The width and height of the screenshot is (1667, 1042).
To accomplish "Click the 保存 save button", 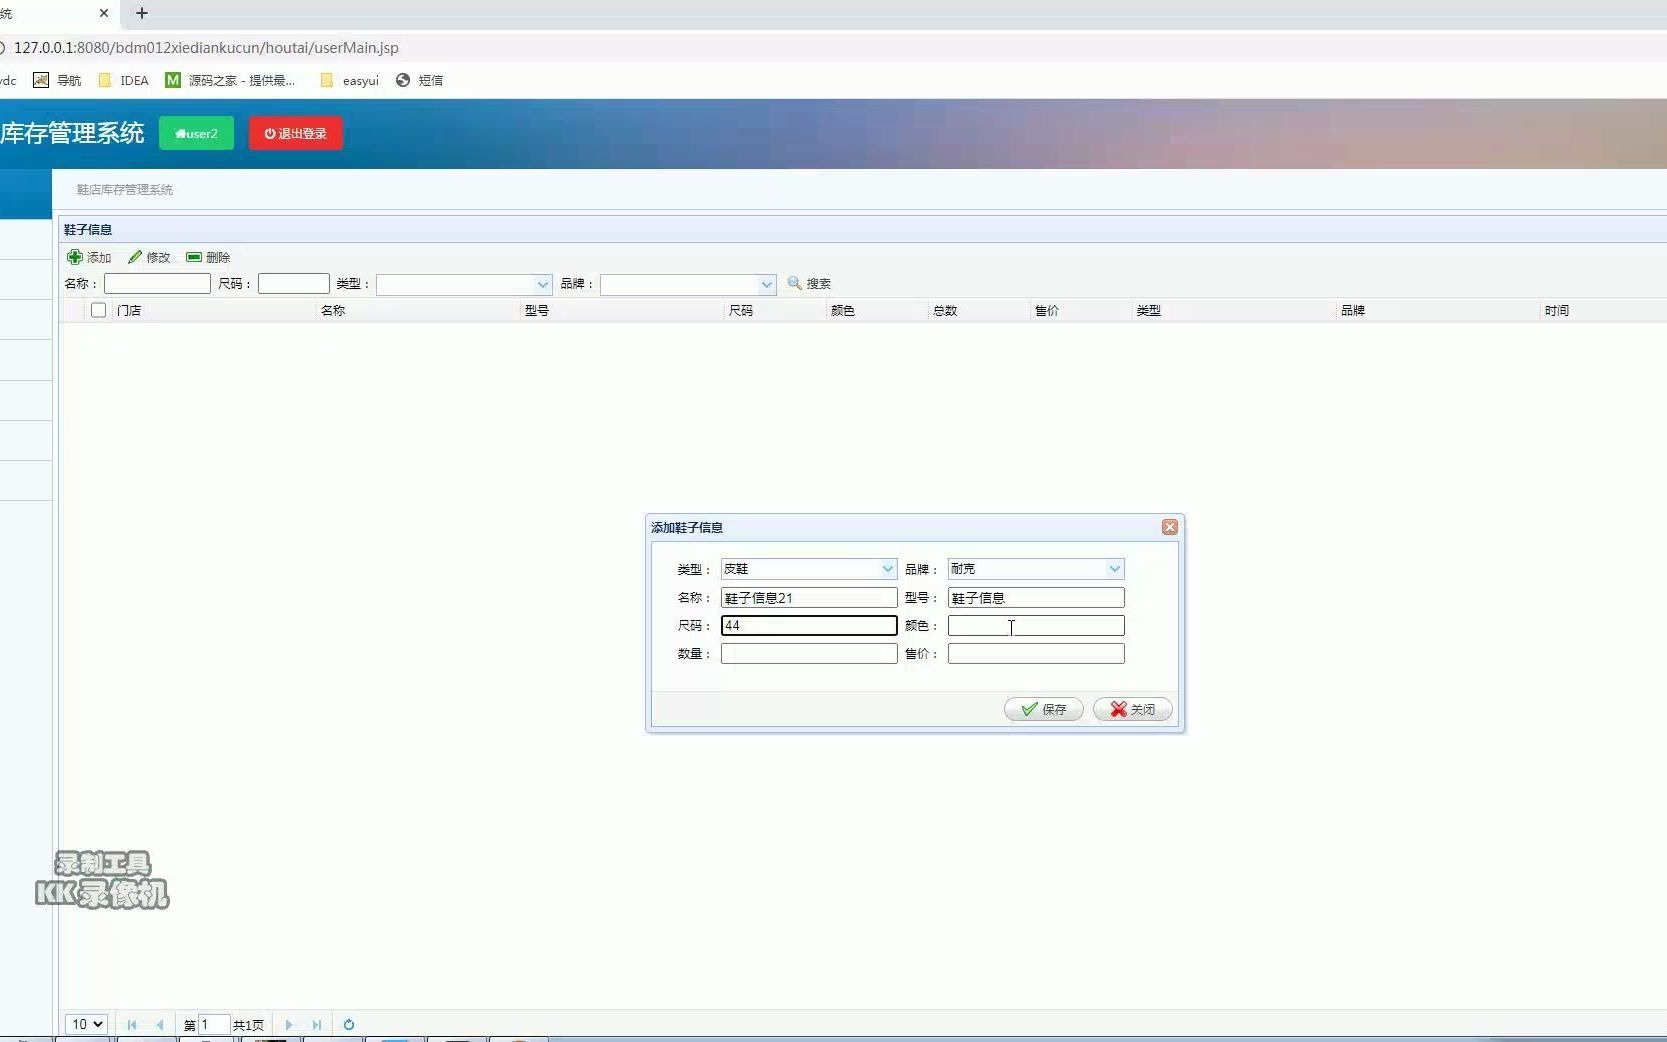I will [x=1044, y=709].
